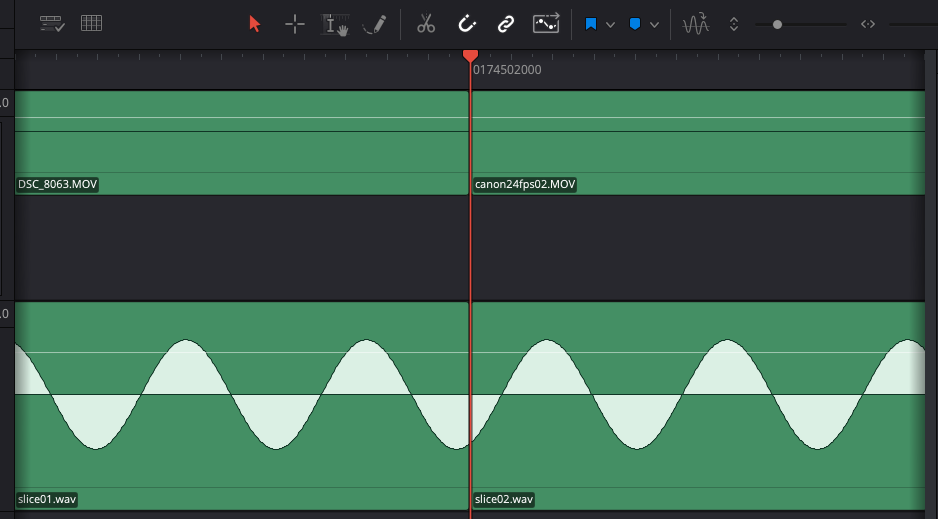Open the timeline view options icon

[x=52, y=24]
